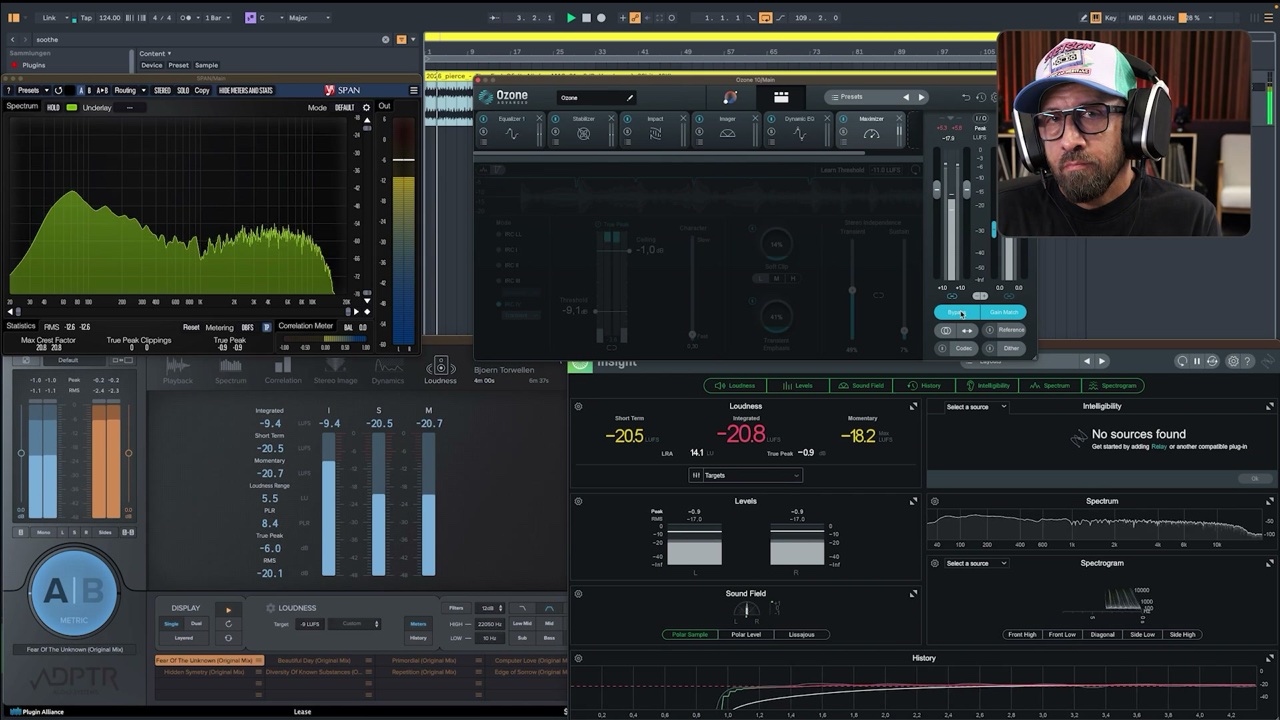The height and width of the screenshot is (720, 1280).
Task: Click SPAN HIDE METERS AND STATS button
Action: pyautogui.click(x=245, y=90)
